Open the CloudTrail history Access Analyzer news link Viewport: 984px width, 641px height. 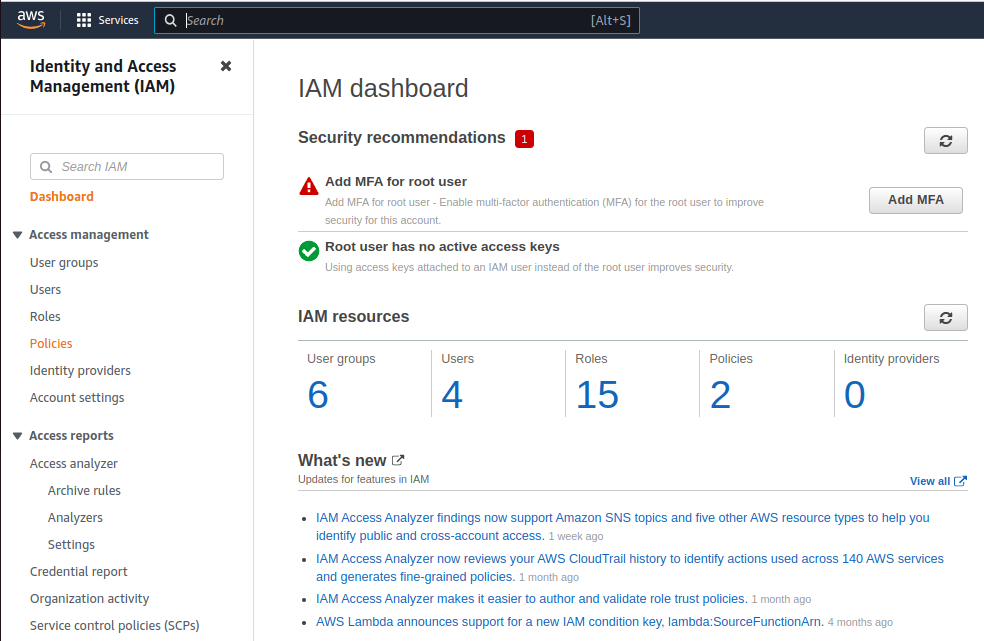pyautogui.click(x=629, y=568)
